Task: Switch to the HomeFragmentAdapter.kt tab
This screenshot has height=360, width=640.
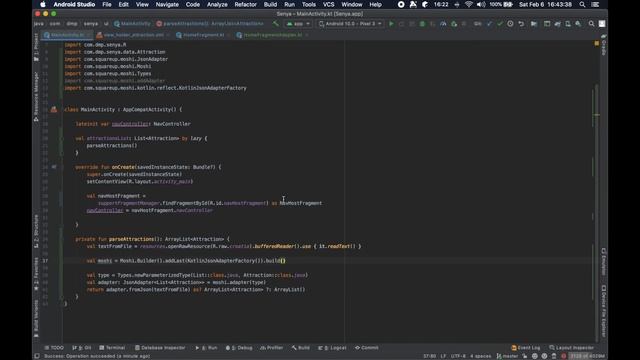Action: click(273, 35)
